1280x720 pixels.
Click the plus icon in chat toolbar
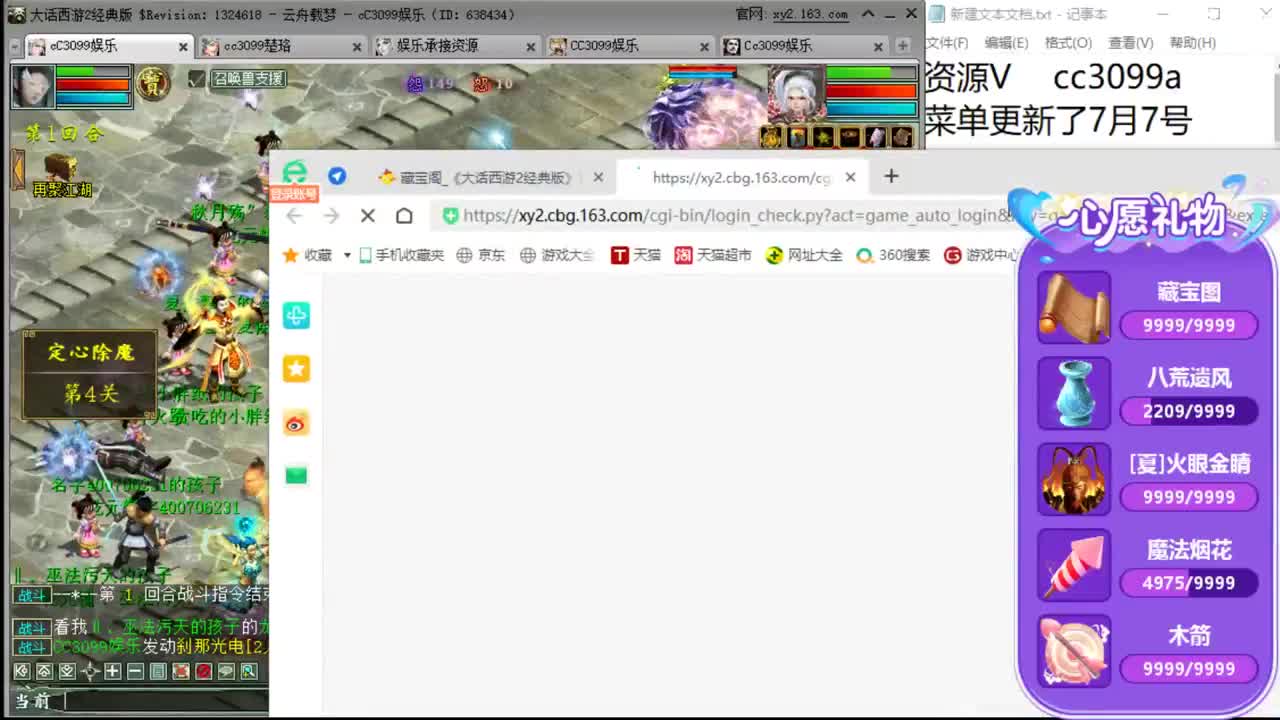[113, 672]
